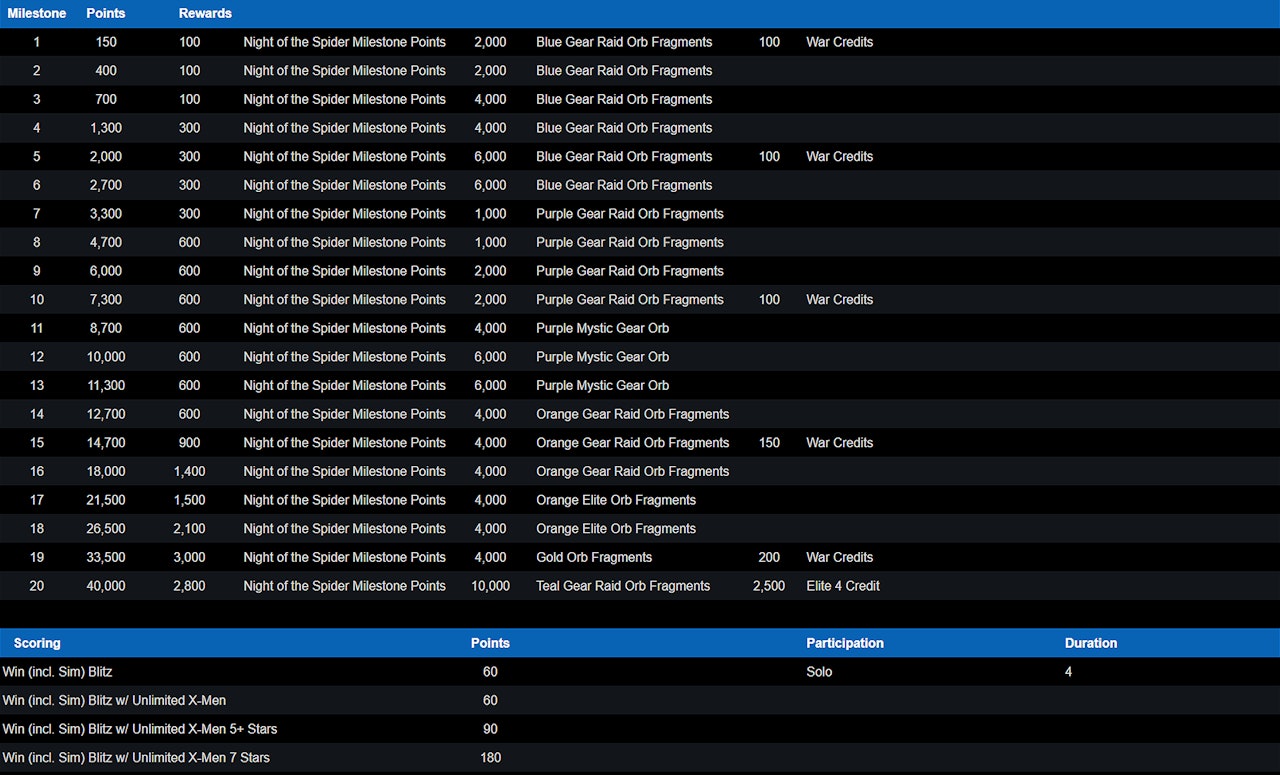Click the scoring value "180"
1280x775 pixels.
pyautogui.click(x=490, y=758)
